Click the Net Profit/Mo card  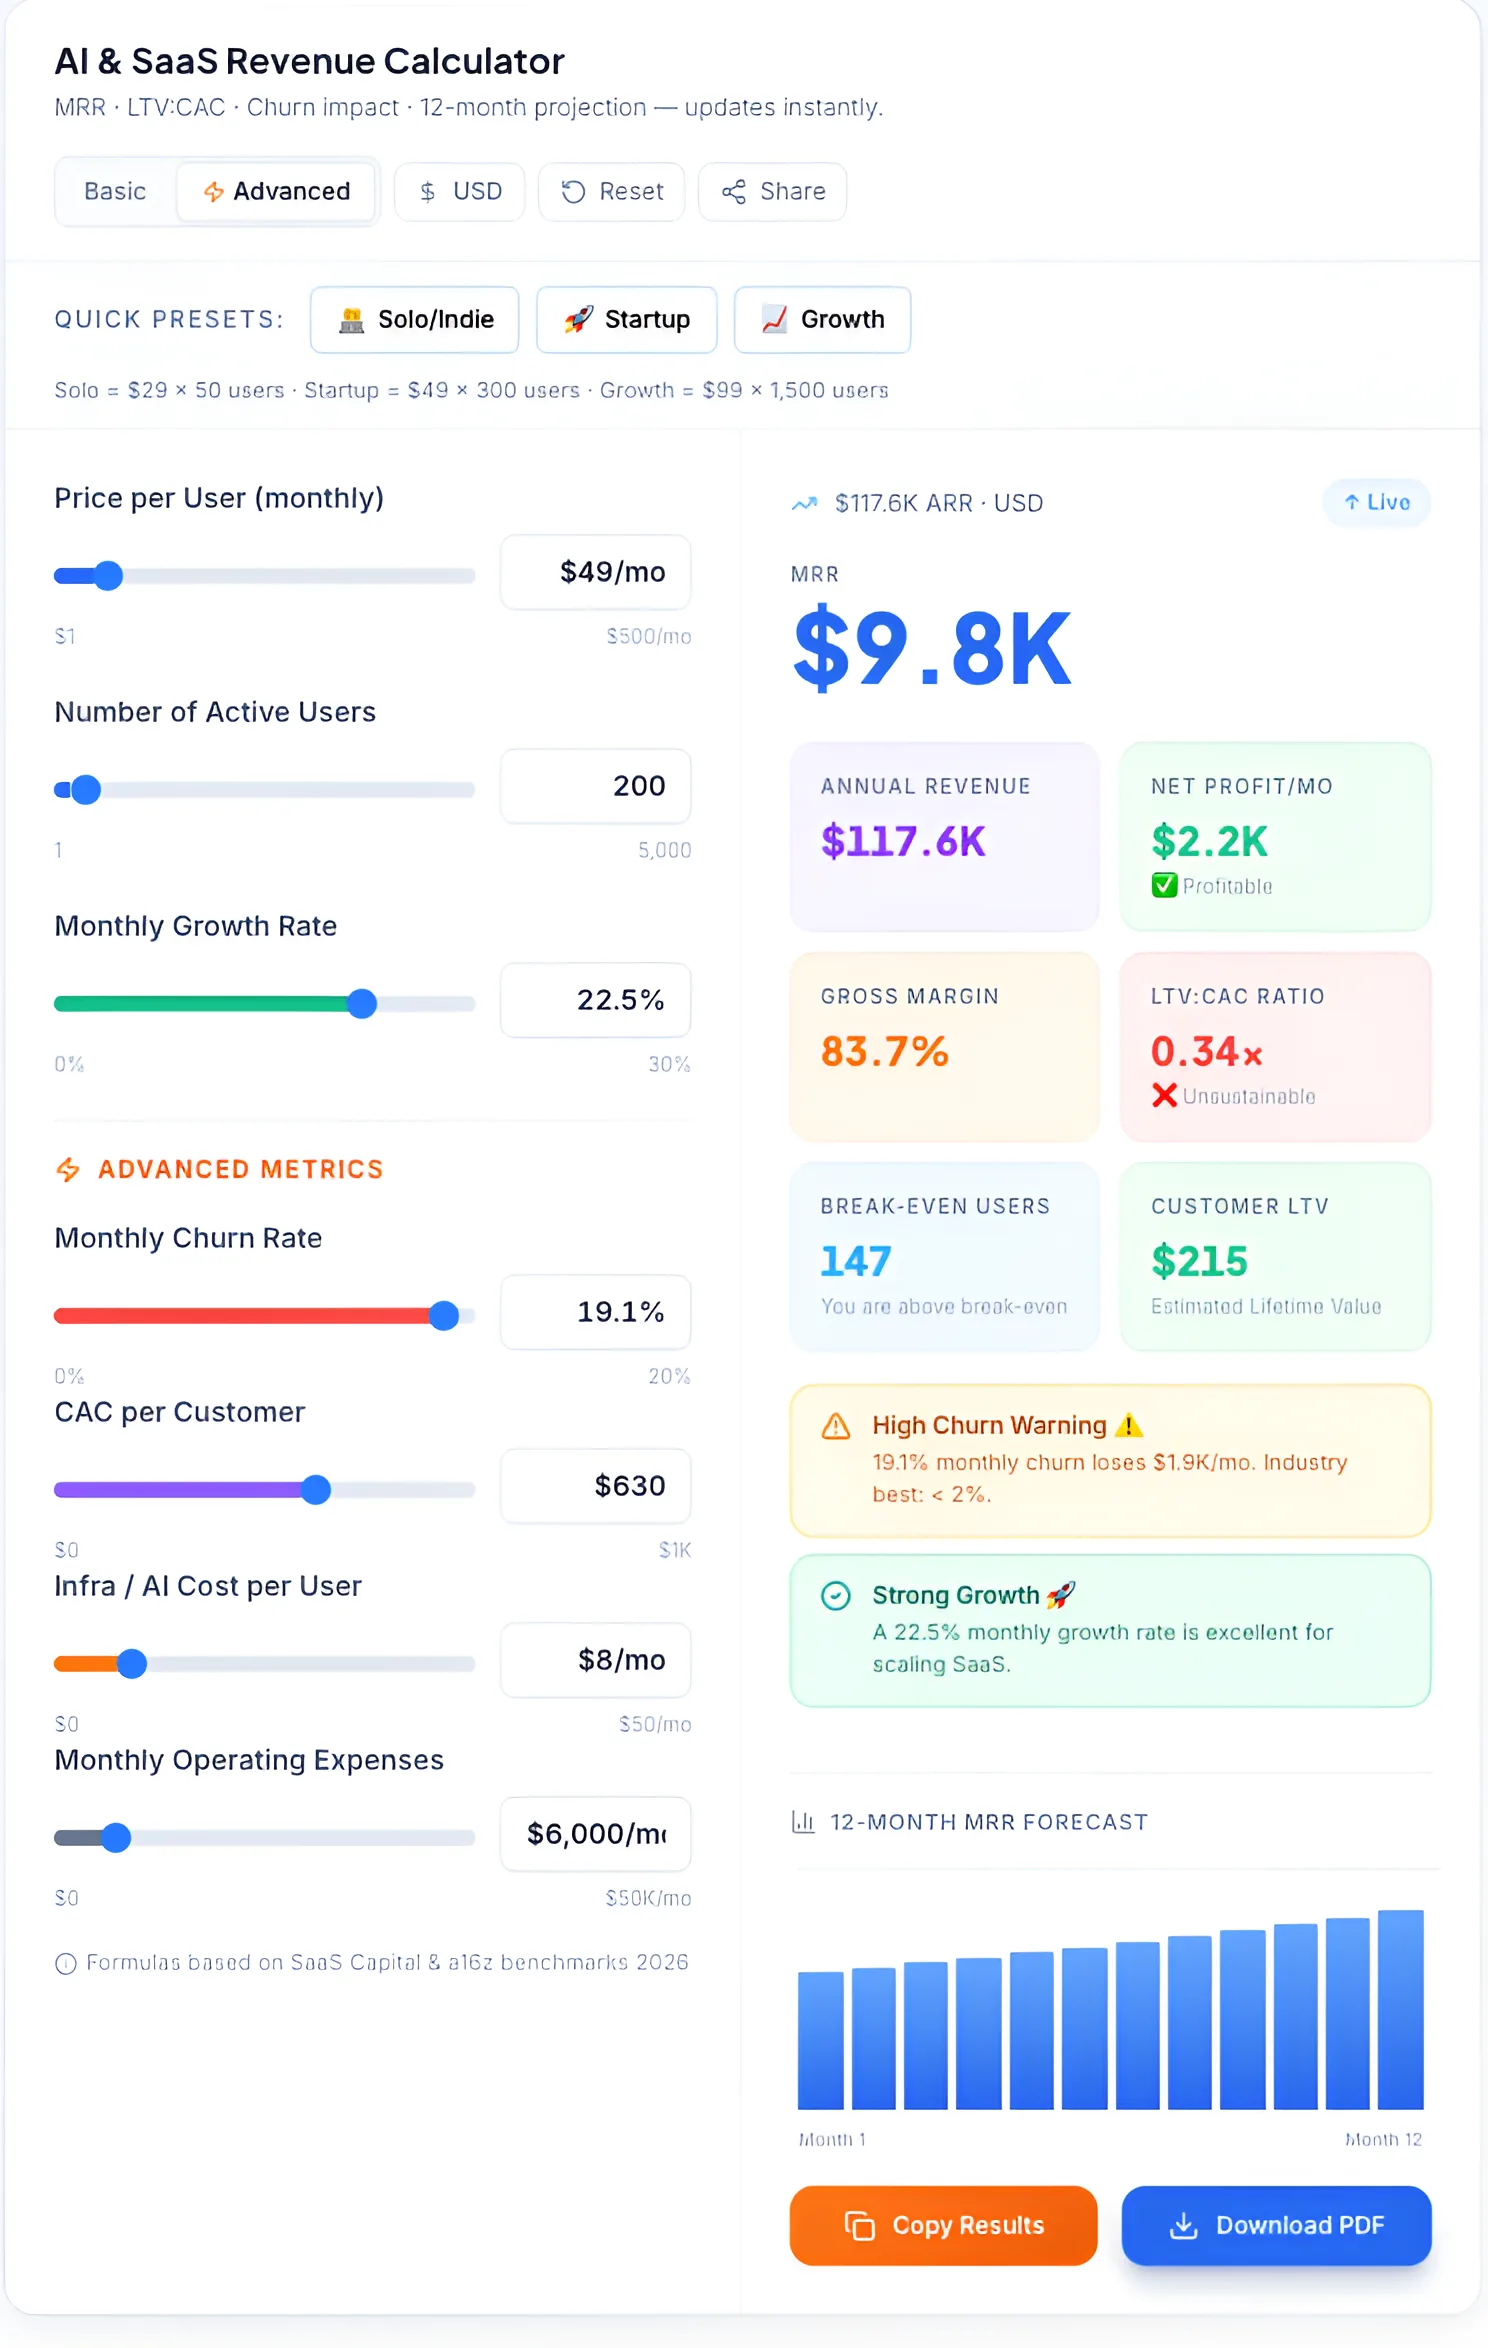[x=1276, y=836]
